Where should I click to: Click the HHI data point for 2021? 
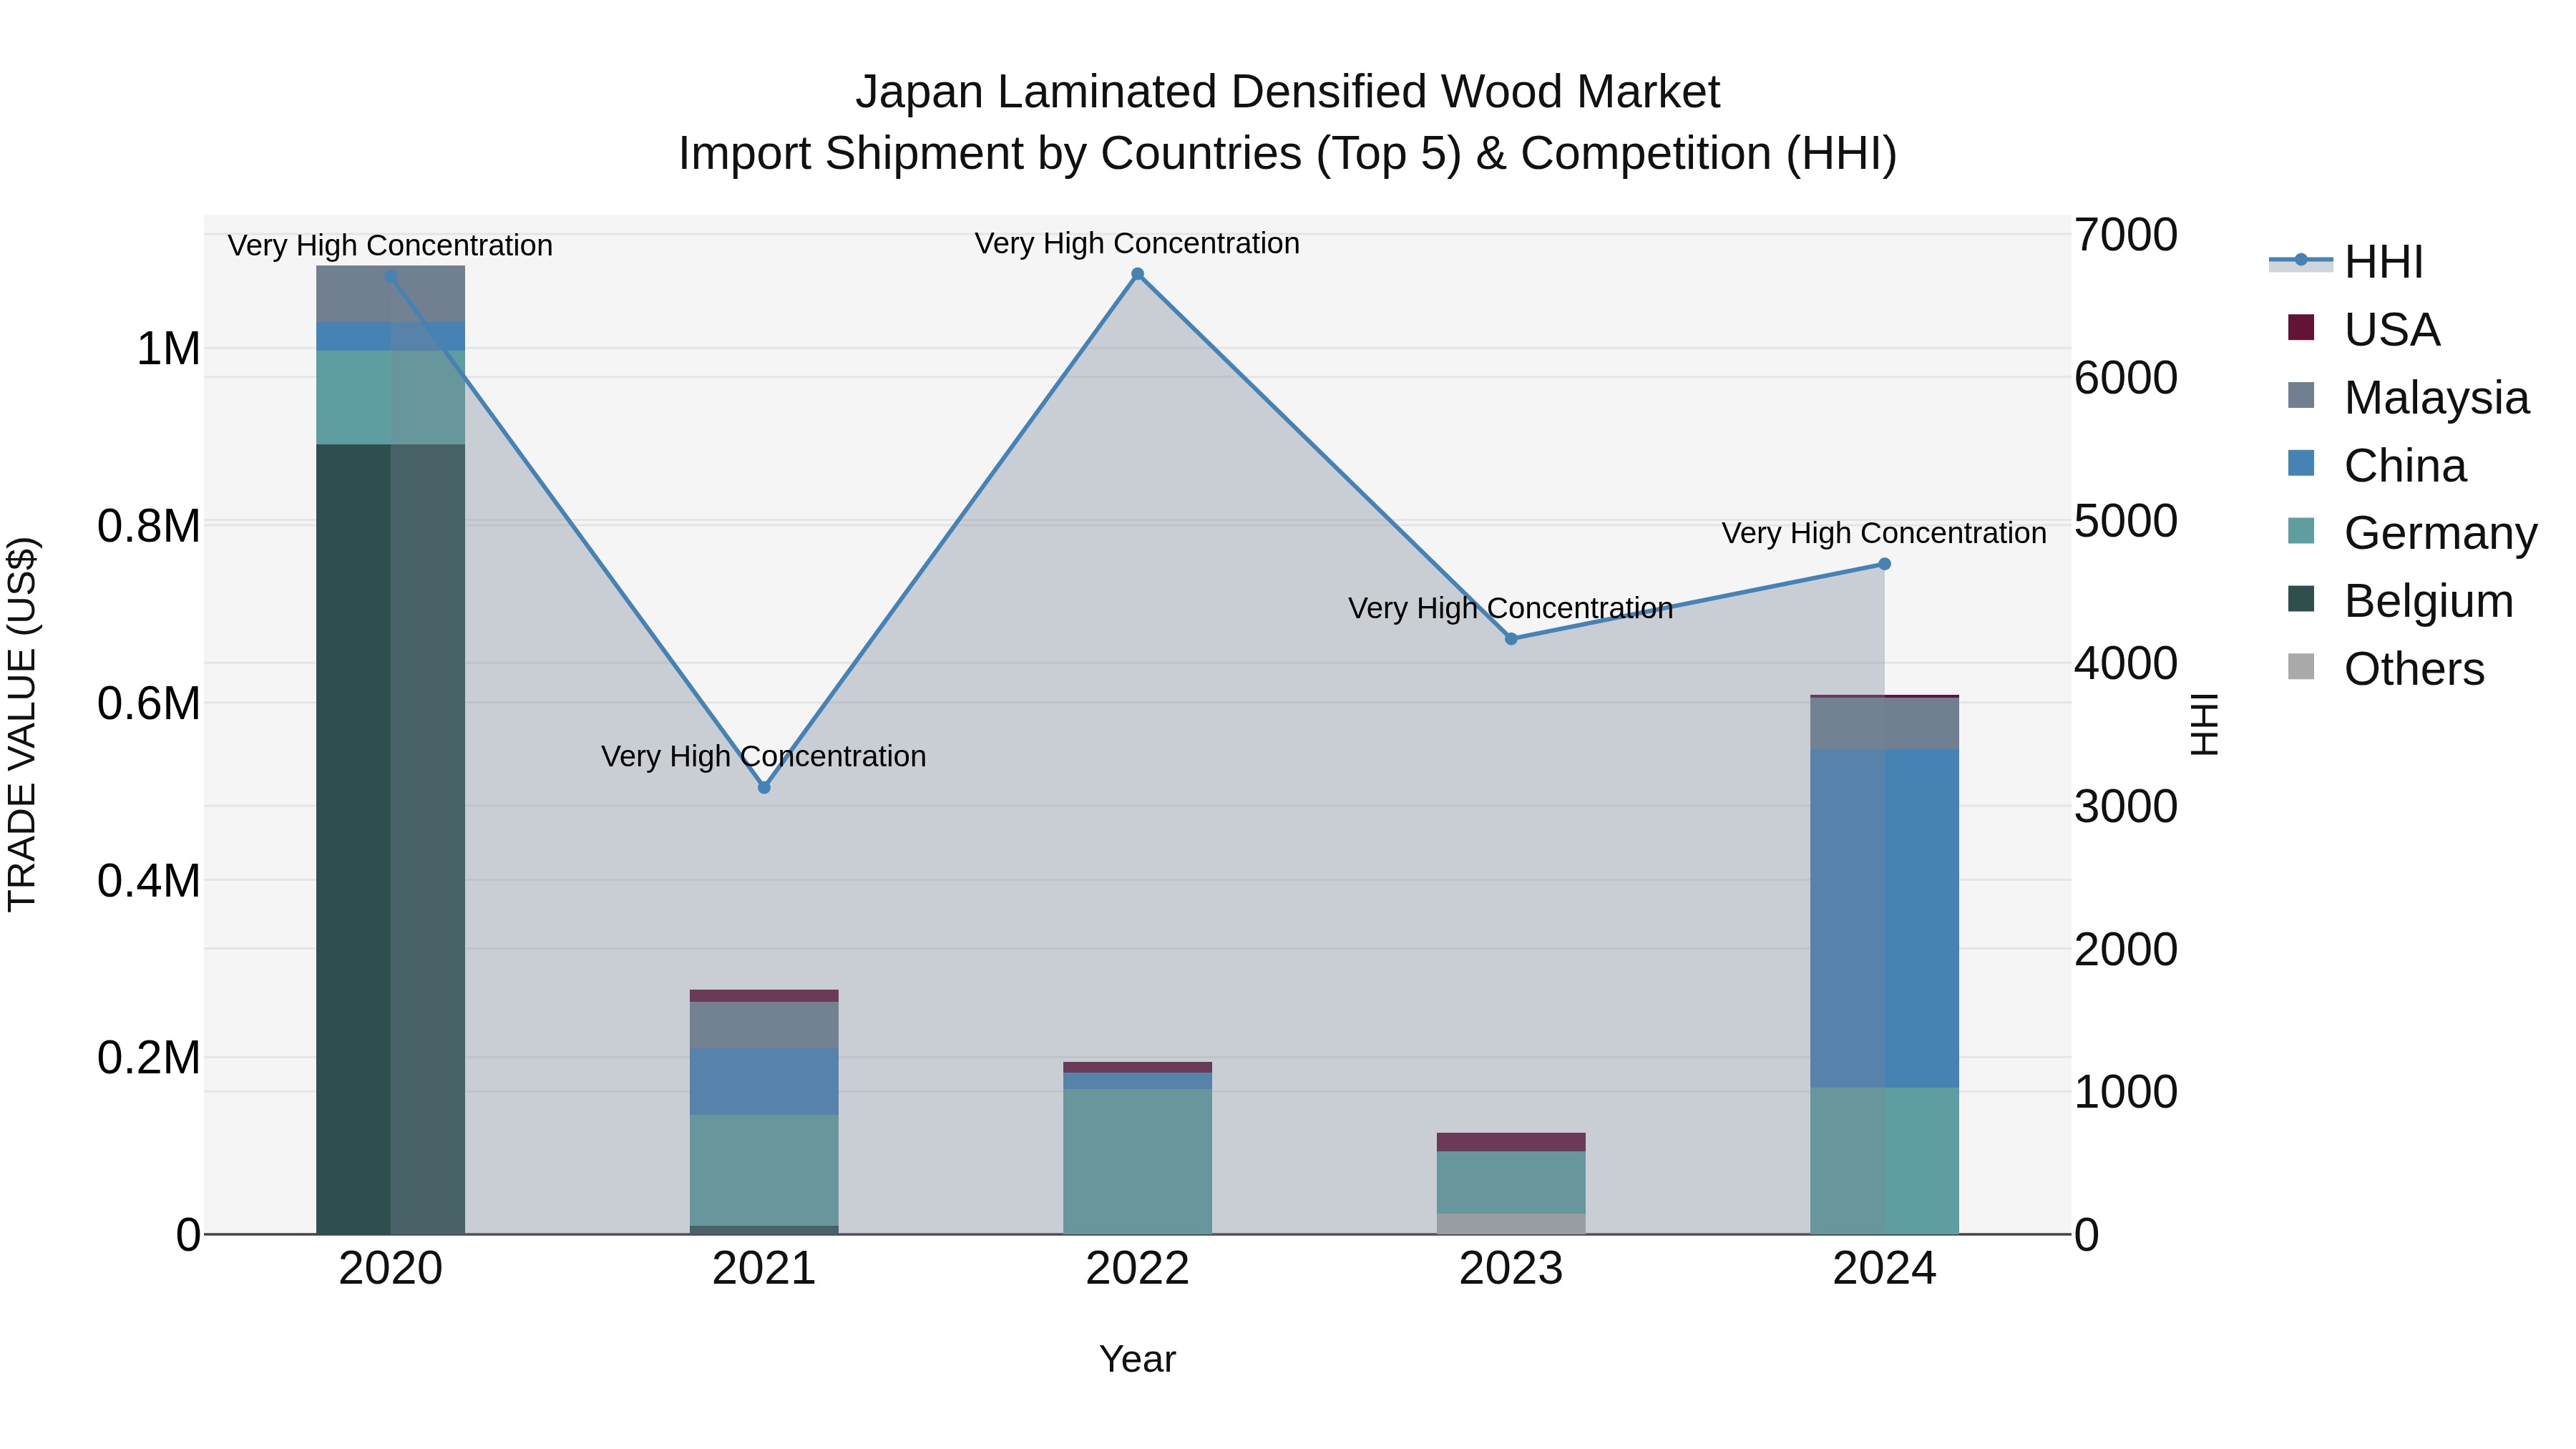(764, 788)
